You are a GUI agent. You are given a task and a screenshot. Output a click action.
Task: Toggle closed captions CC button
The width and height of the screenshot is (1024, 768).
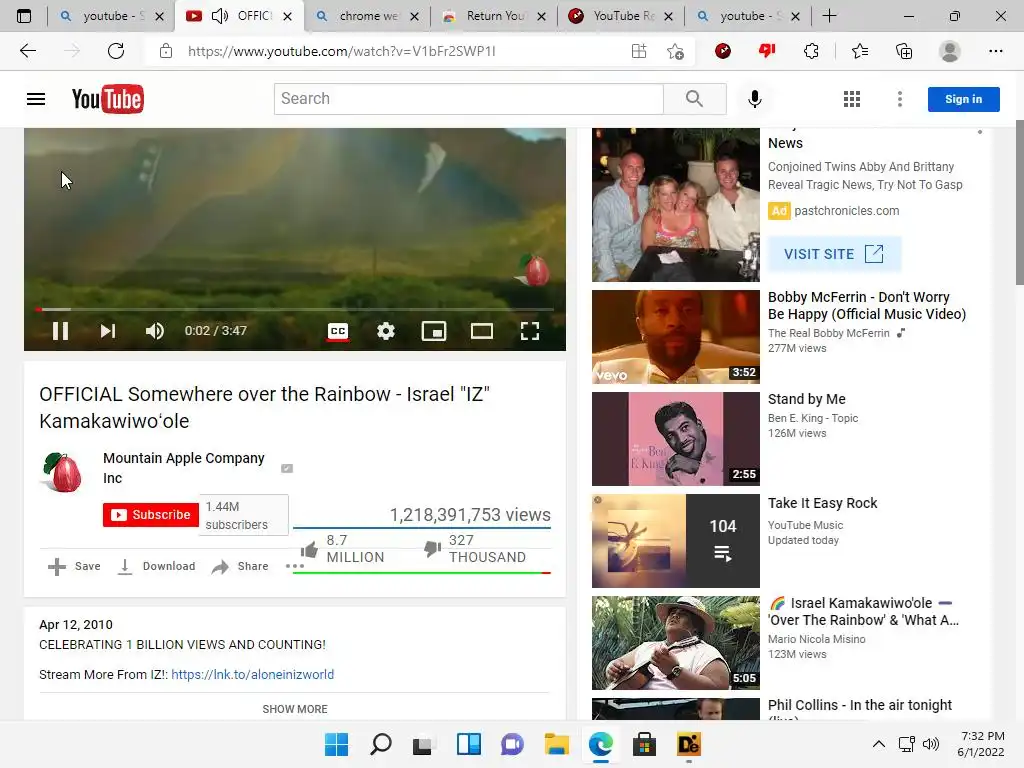(338, 331)
